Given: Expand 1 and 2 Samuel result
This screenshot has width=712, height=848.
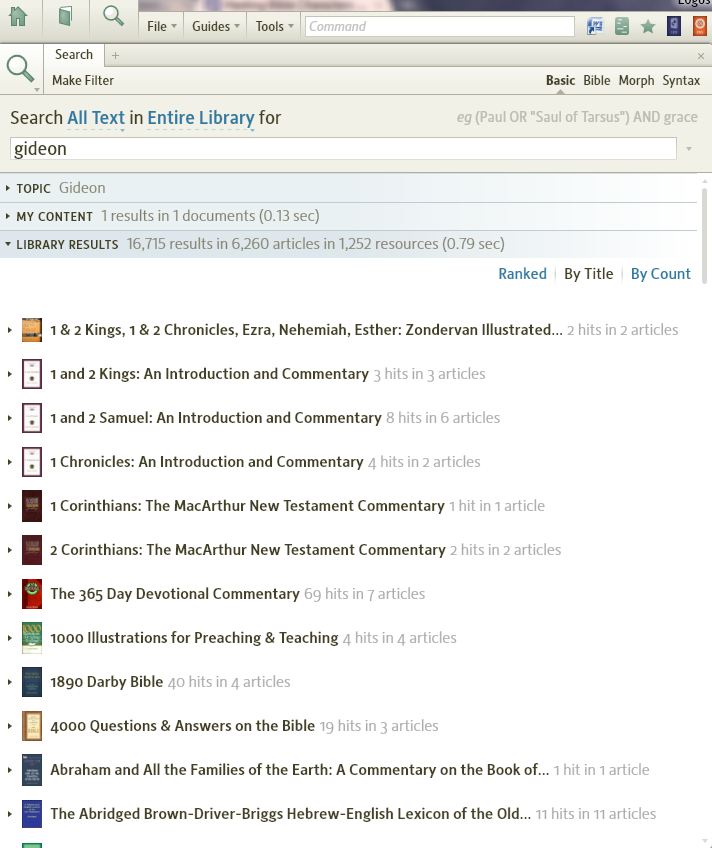Looking at the screenshot, I should pos(9,418).
